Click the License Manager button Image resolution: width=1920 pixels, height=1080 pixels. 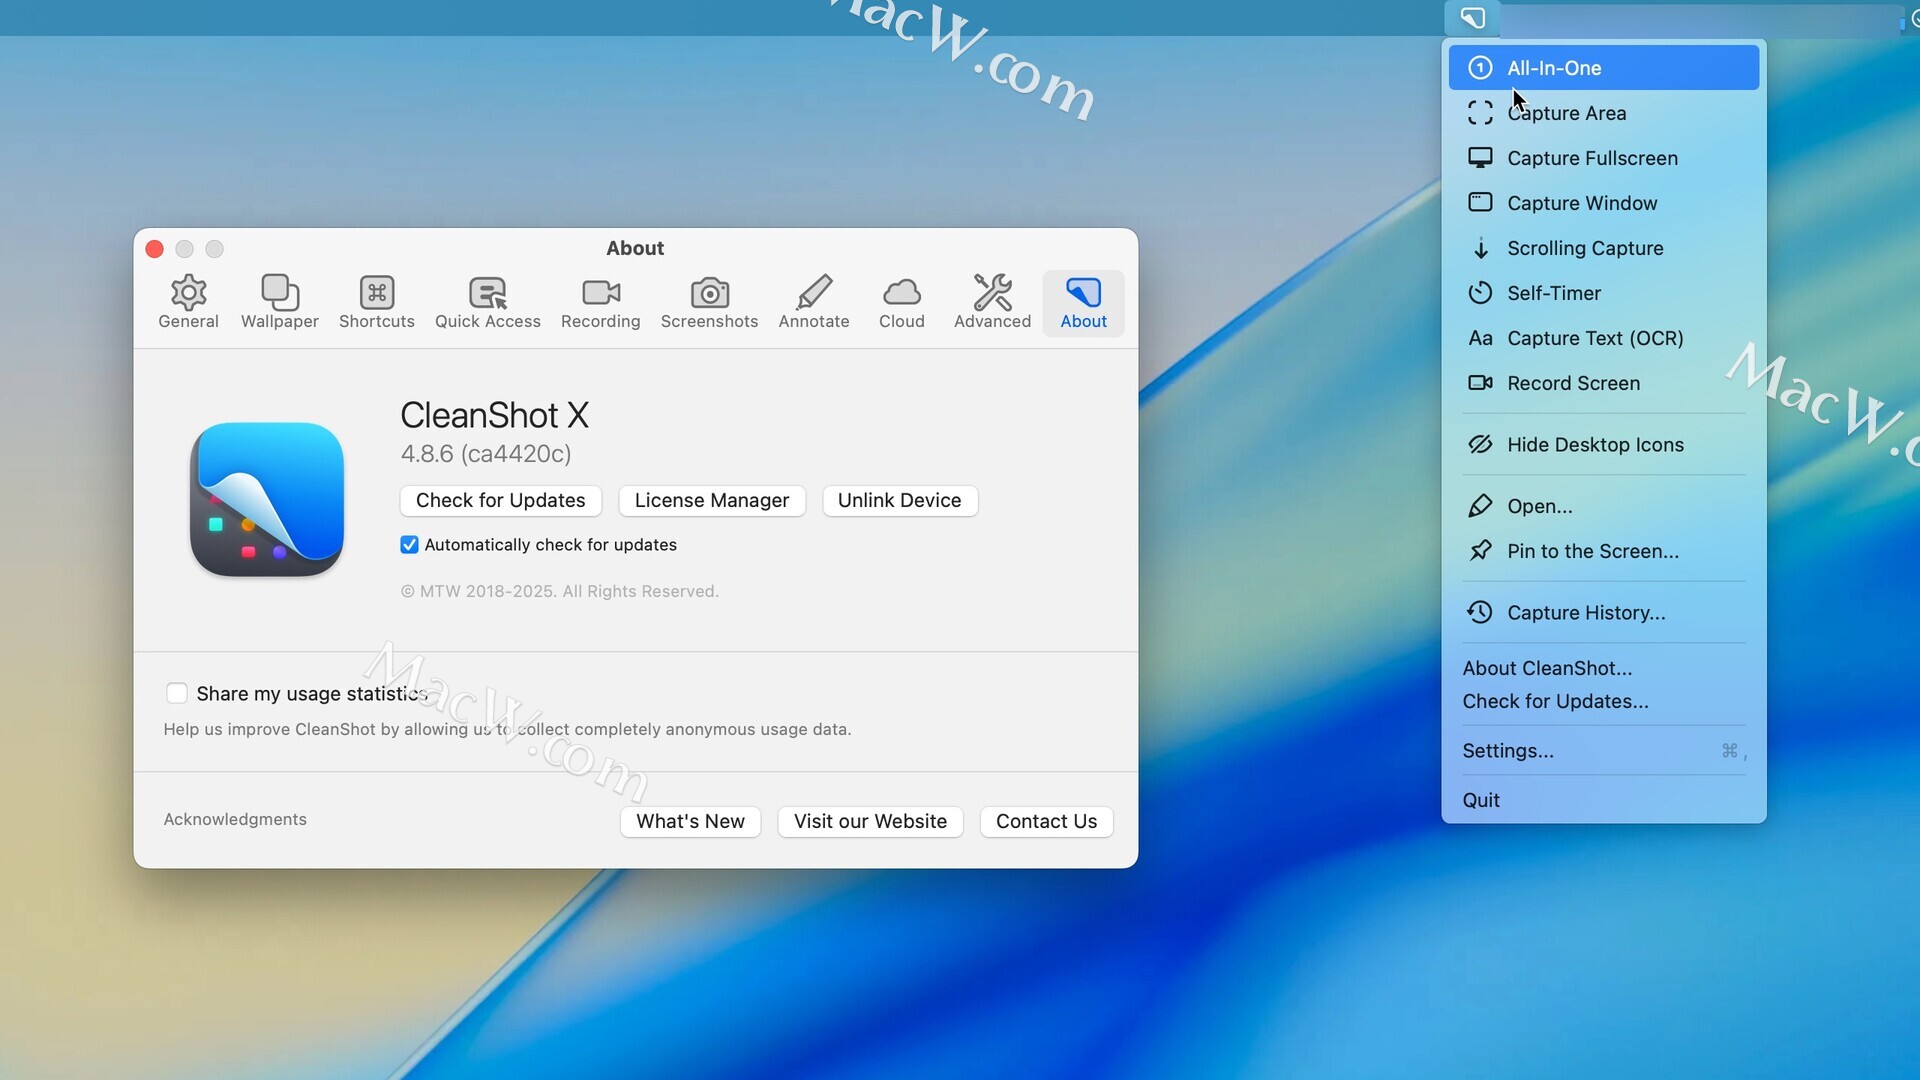[711, 500]
